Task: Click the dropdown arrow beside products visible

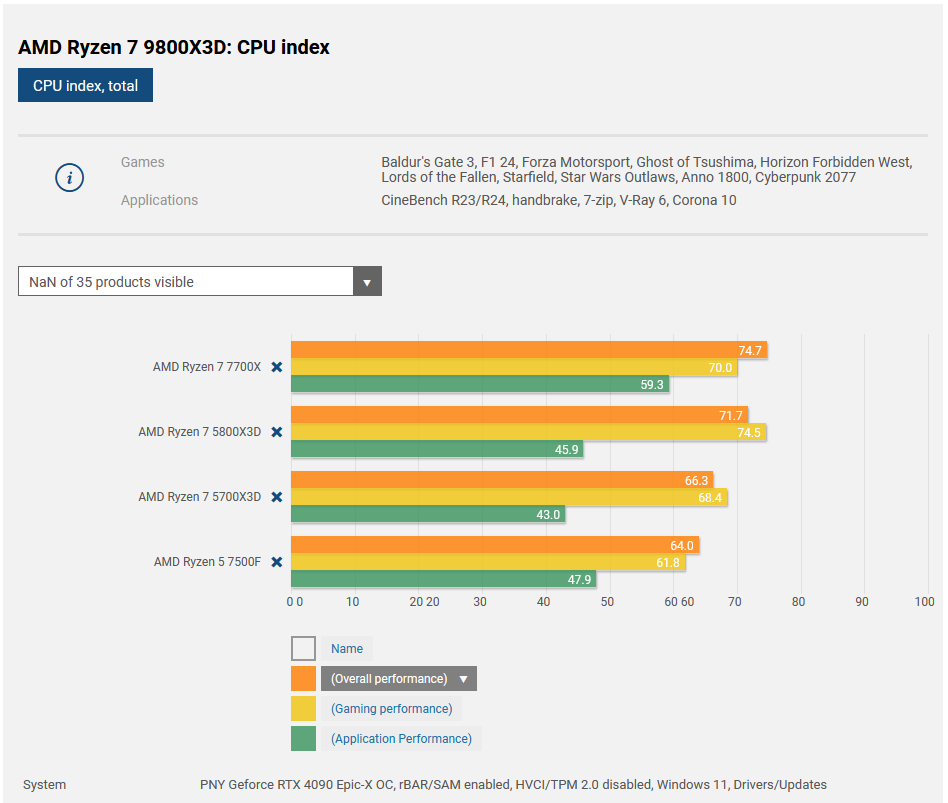Action: (x=367, y=282)
